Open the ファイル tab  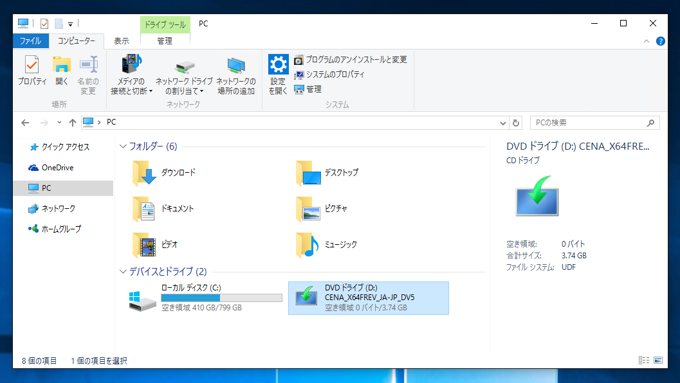[30, 41]
